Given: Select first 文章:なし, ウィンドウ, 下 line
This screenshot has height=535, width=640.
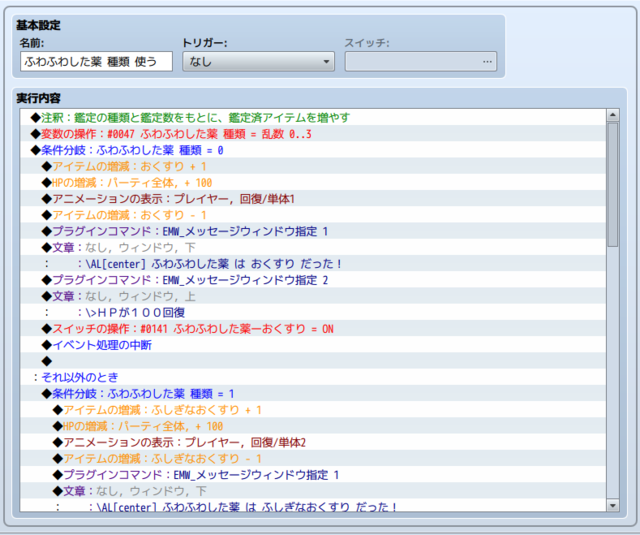Looking at the screenshot, I should [x=313, y=247].
